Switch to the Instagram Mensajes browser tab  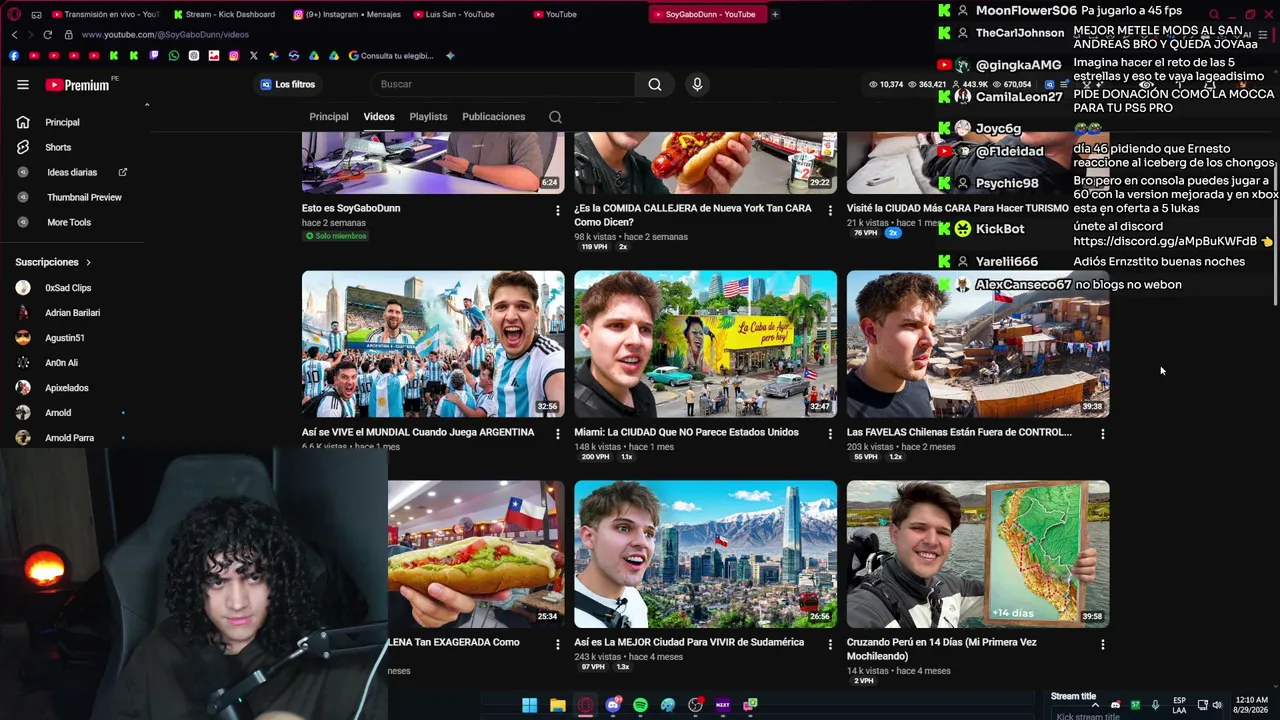pyautogui.click(x=348, y=14)
